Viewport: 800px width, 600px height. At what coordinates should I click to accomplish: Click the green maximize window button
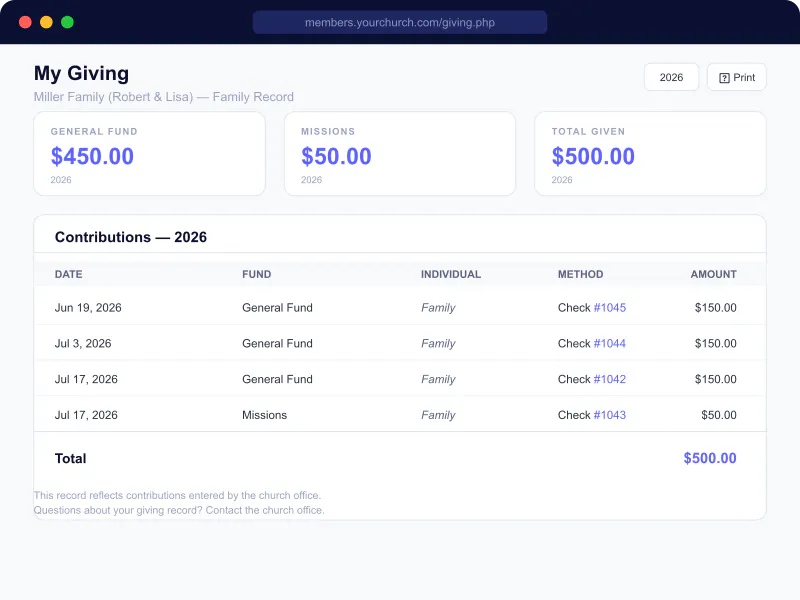click(x=67, y=22)
